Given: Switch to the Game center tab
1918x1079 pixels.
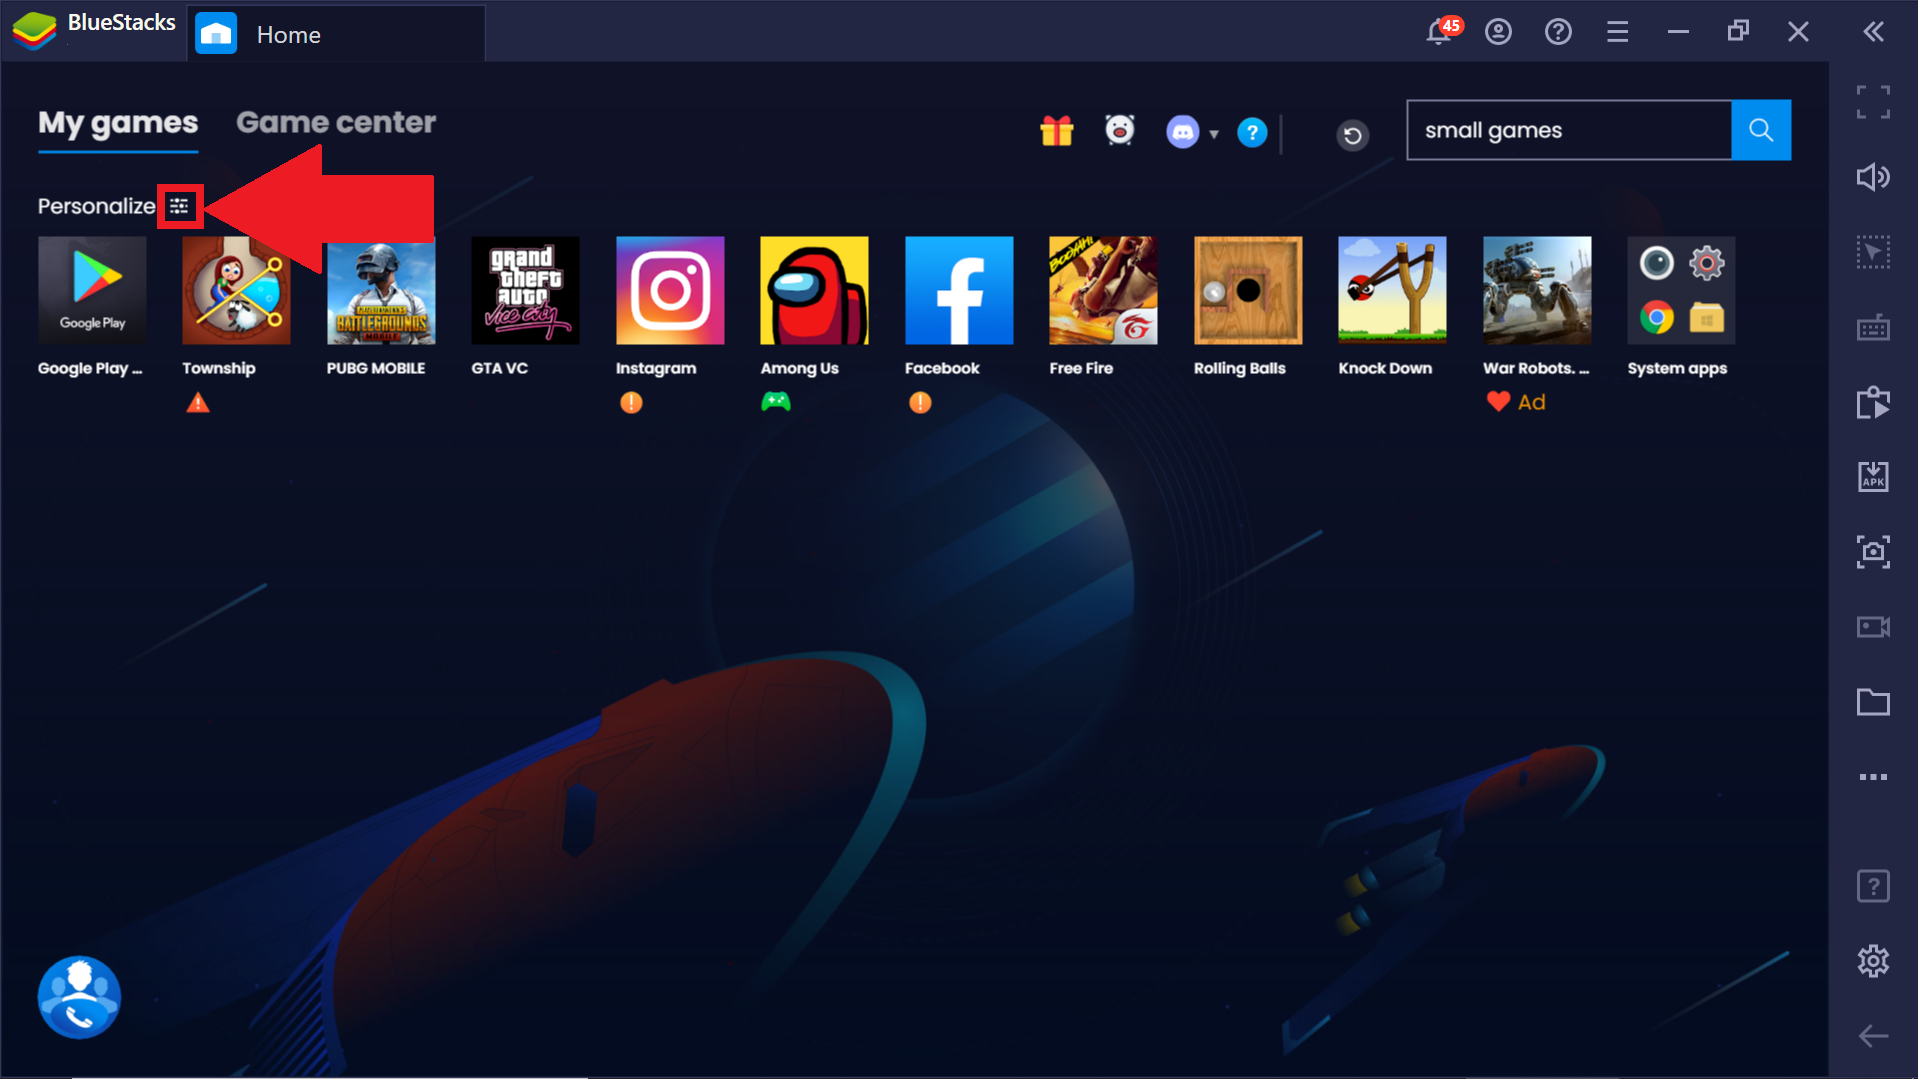Looking at the screenshot, I should 336,123.
